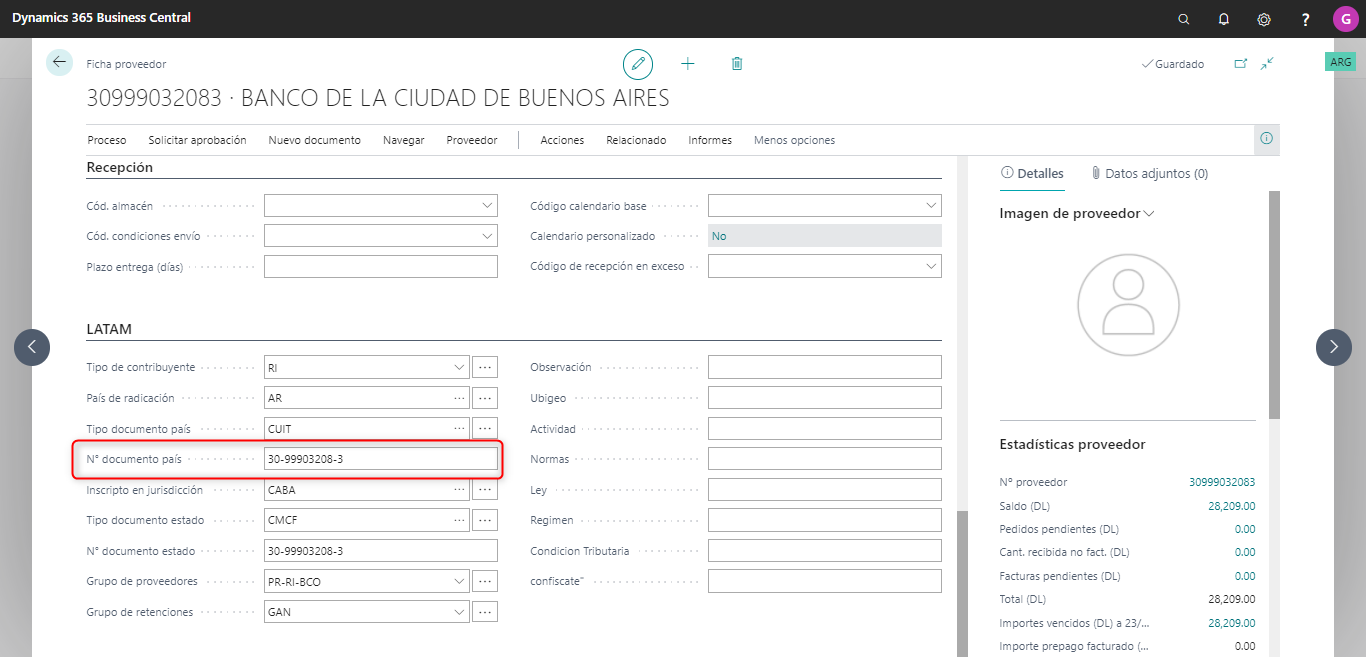Click the Nº documento estado field
The height and width of the screenshot is (657, 1366).
coord(381,551)
